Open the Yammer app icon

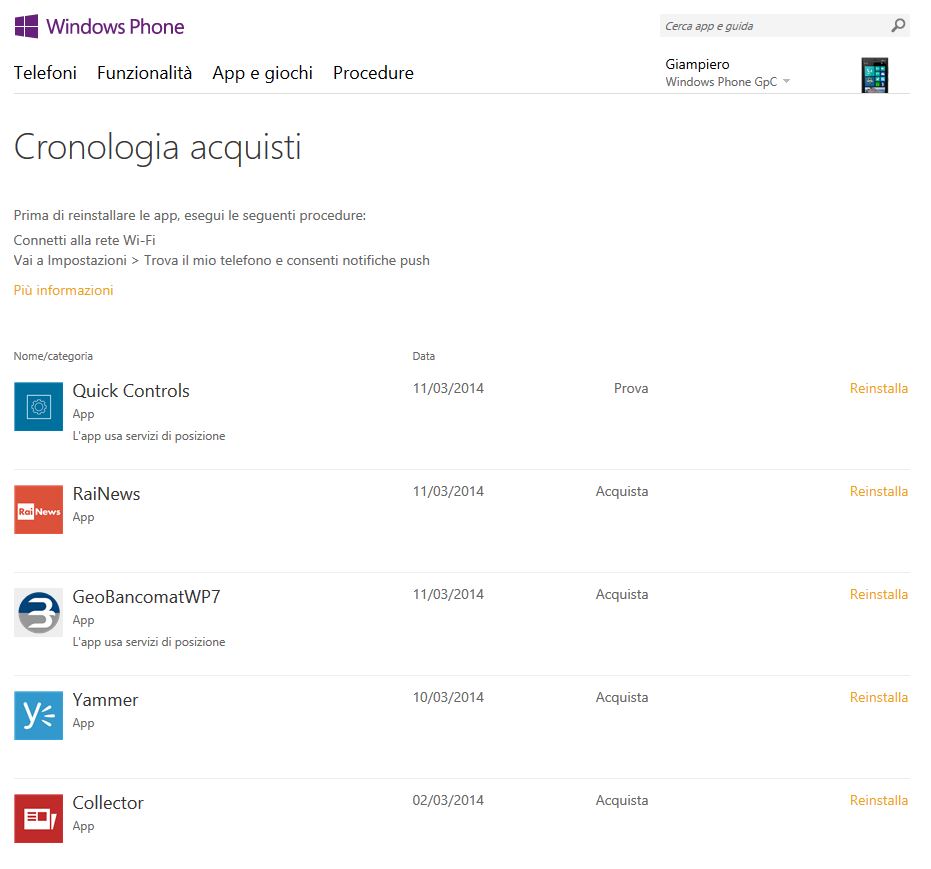[39, 715]
